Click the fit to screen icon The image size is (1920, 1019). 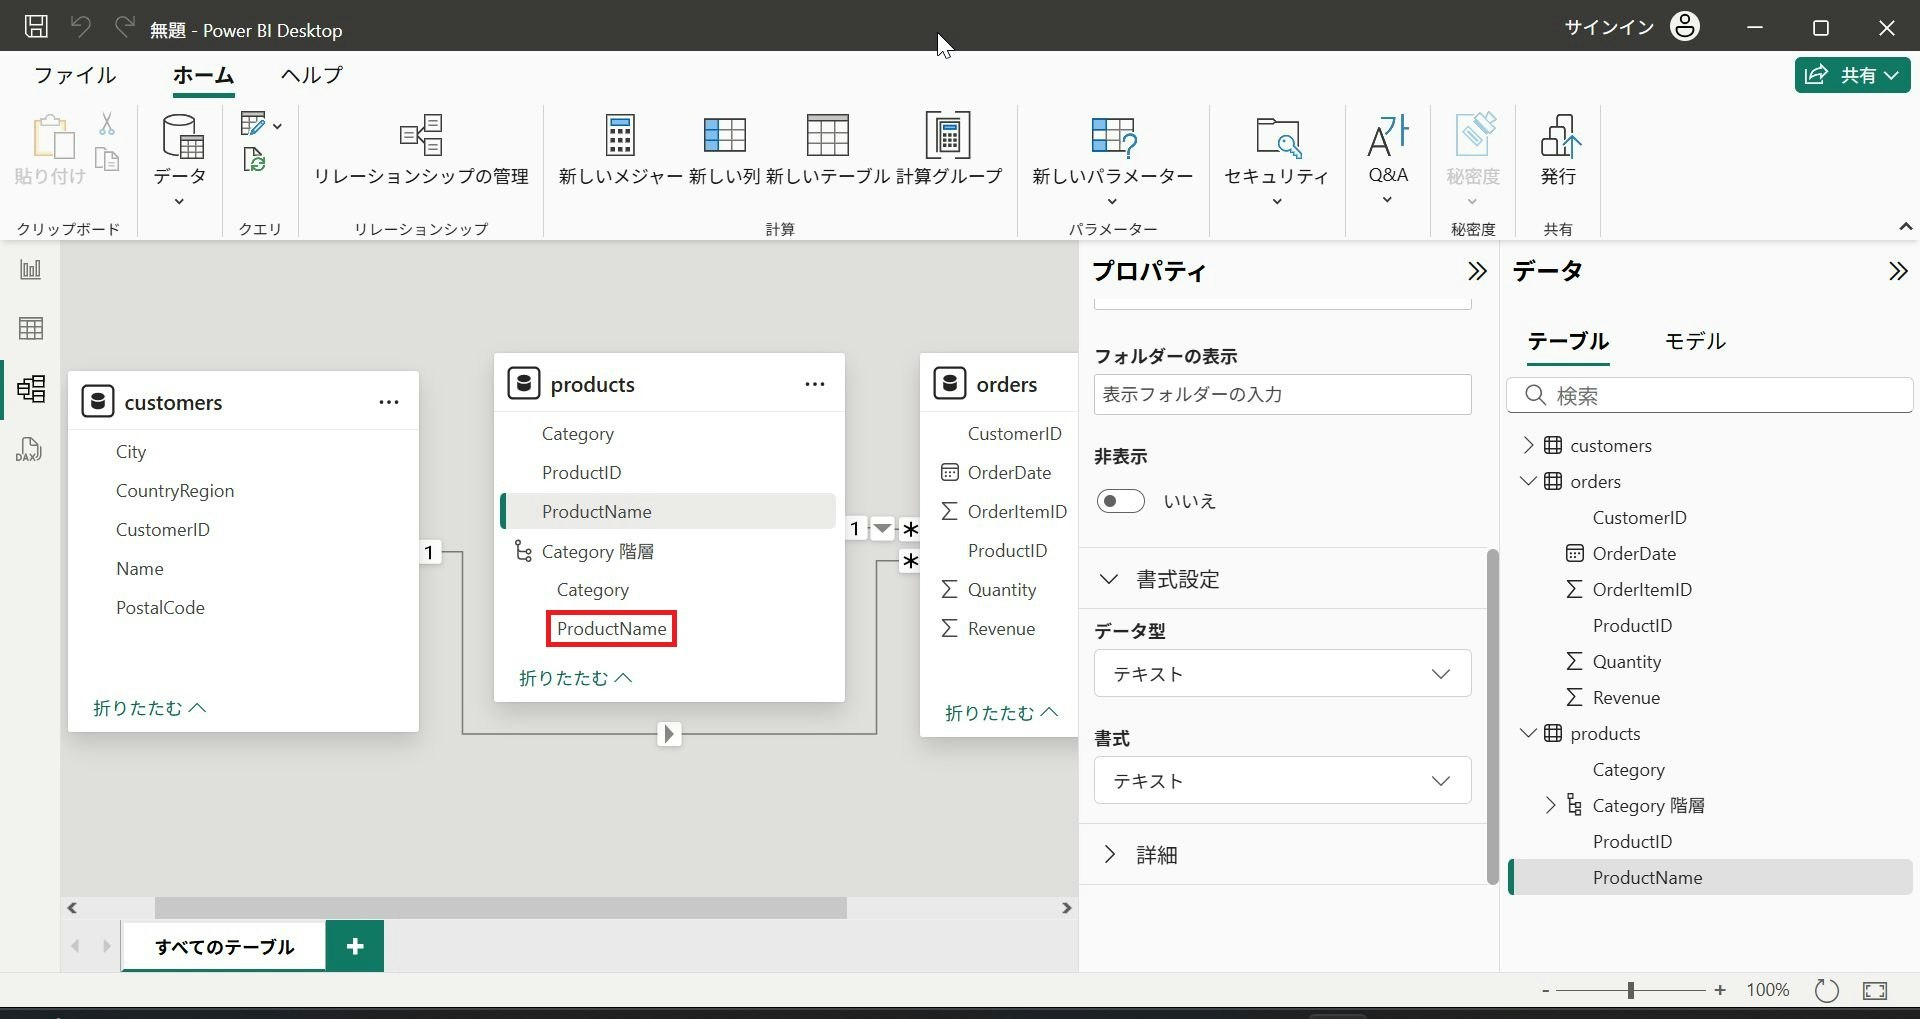[x=1875, y=990]
